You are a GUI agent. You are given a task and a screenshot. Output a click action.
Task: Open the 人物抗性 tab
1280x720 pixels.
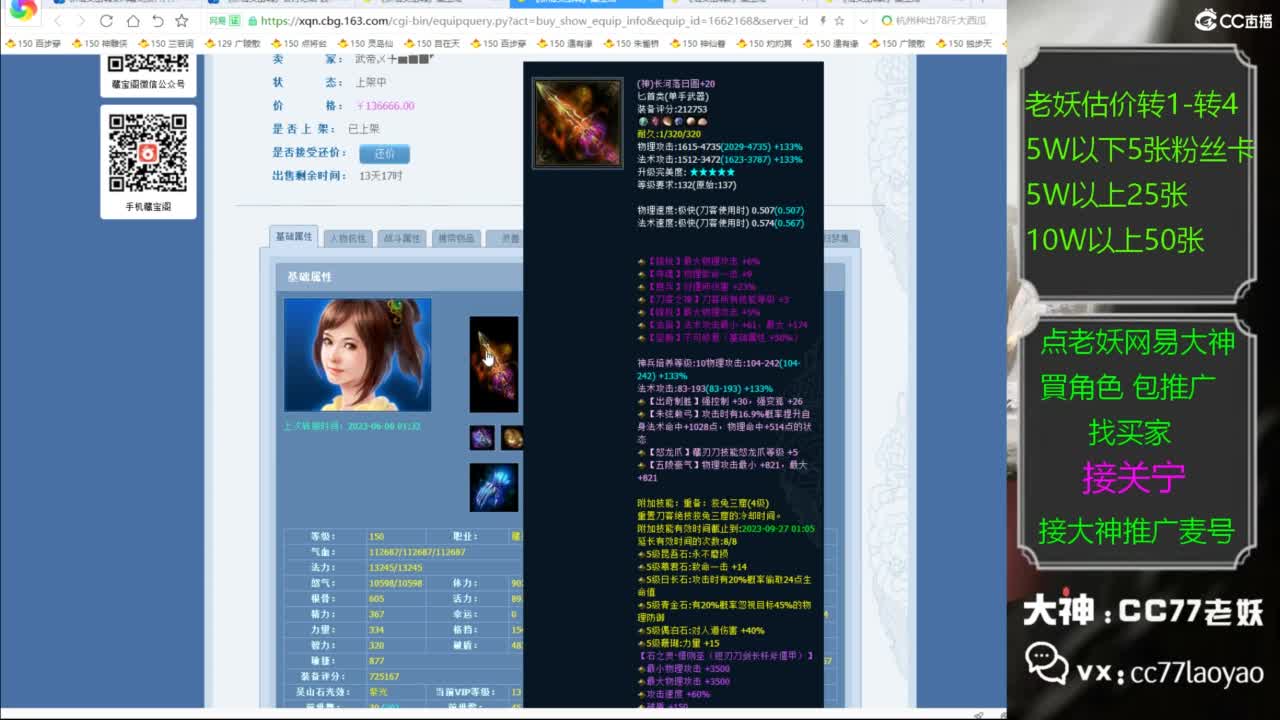348,238
